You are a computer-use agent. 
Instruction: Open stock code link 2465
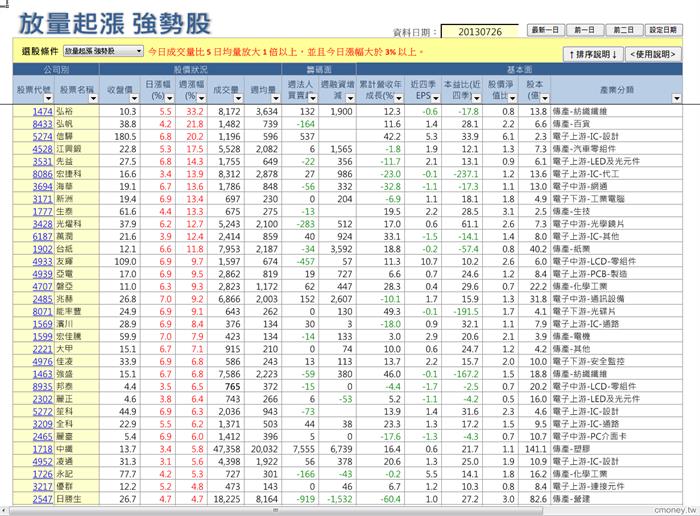pyautogui.click(x=42, y=437)
